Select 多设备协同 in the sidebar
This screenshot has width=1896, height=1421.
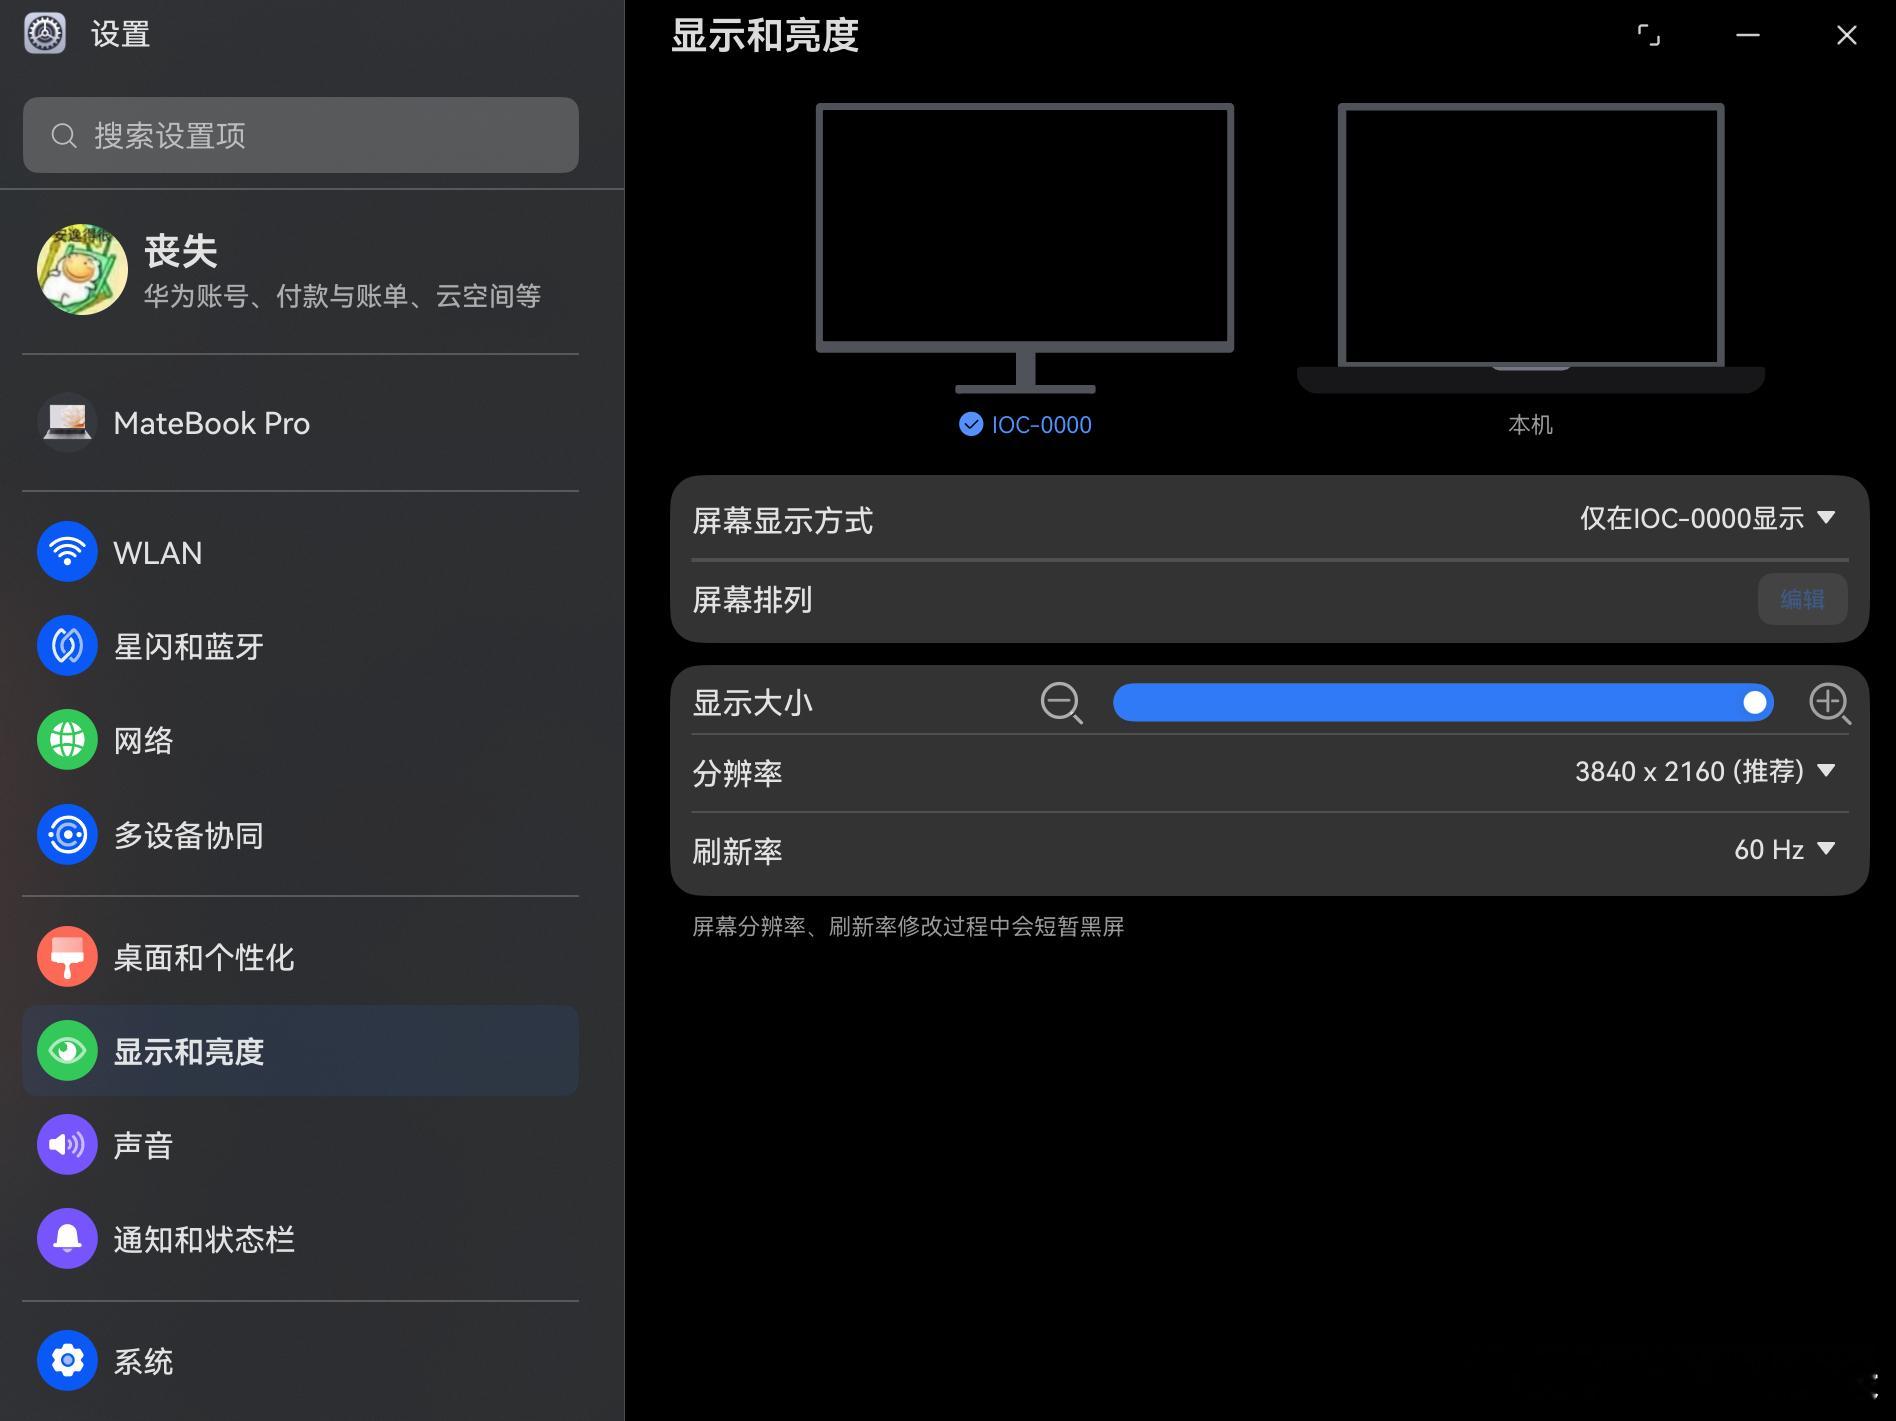click(x=300, y=834)
